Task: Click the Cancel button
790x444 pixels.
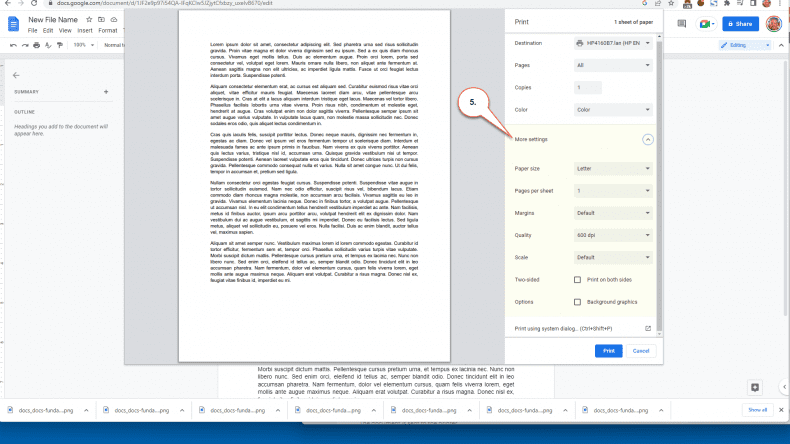Action: coord(641,351)
